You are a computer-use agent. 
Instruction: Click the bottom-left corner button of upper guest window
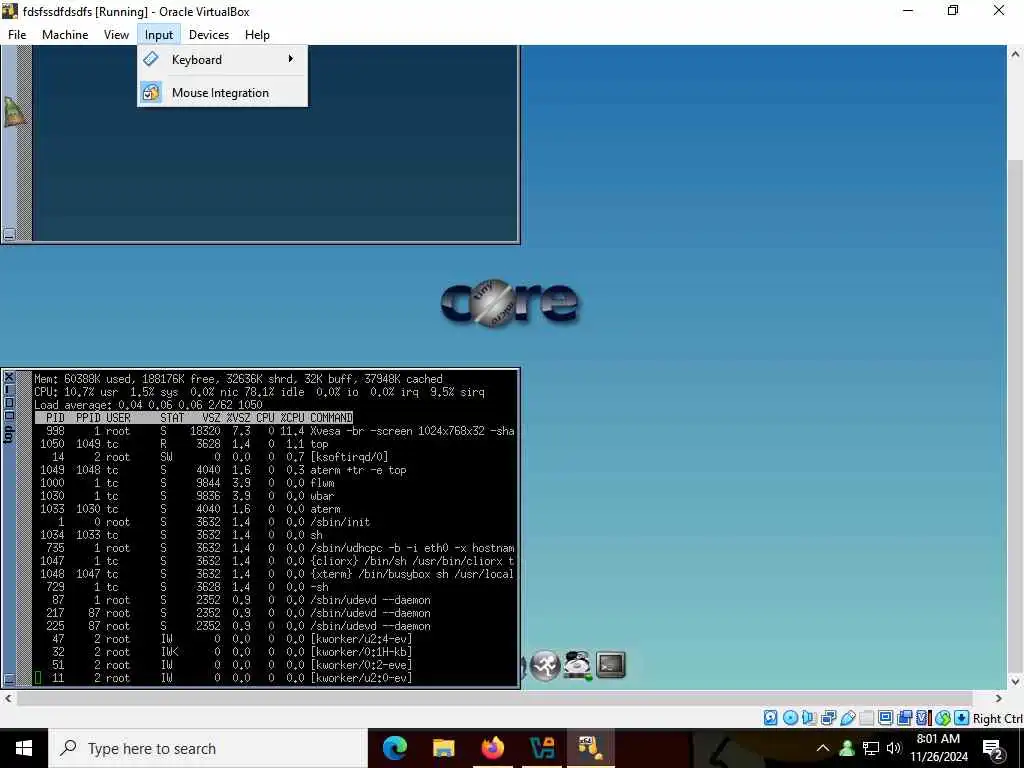(x=9, y=234)
